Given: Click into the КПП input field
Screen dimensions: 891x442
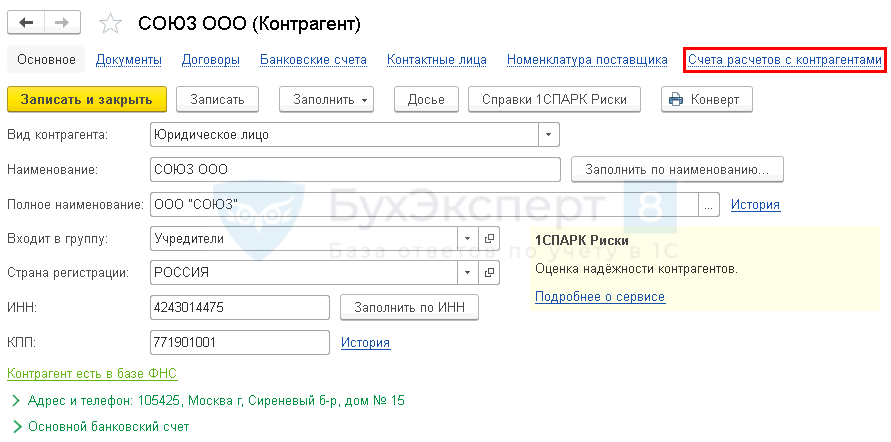Looking at the screenshot, I should coord(240,343).
